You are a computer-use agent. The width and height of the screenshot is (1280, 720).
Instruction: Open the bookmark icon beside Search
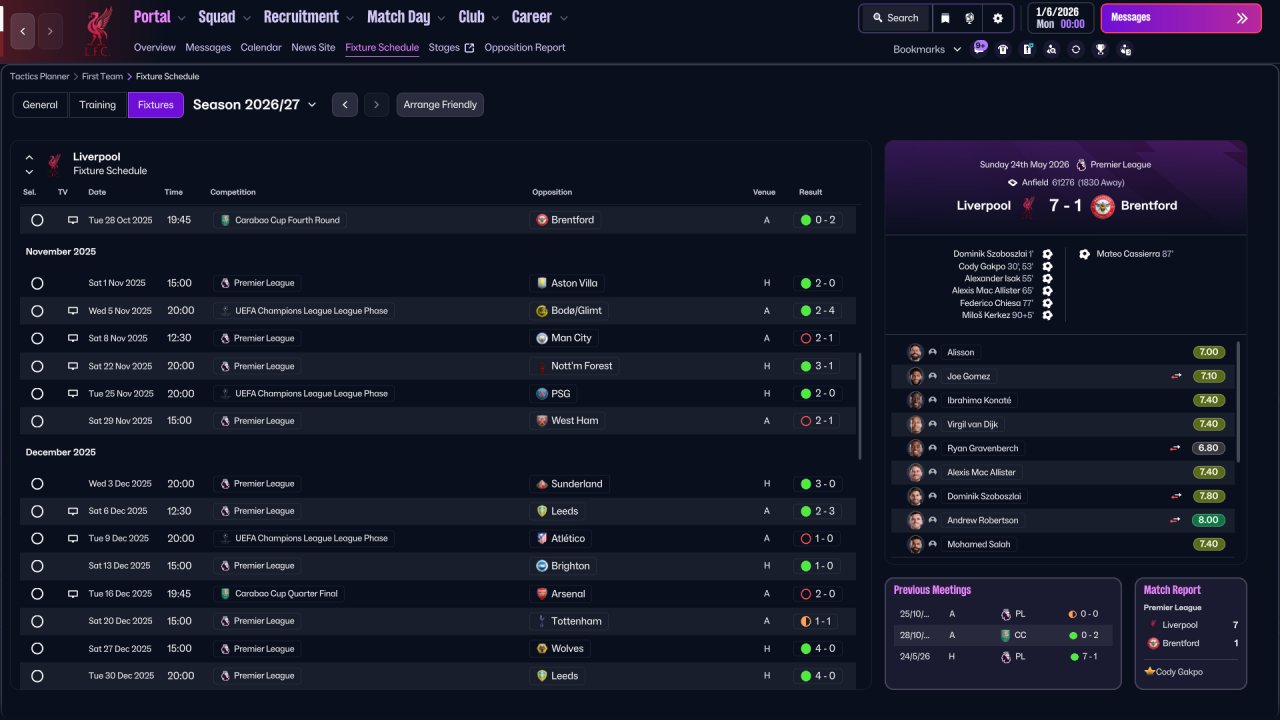click(x=945, y=18)
